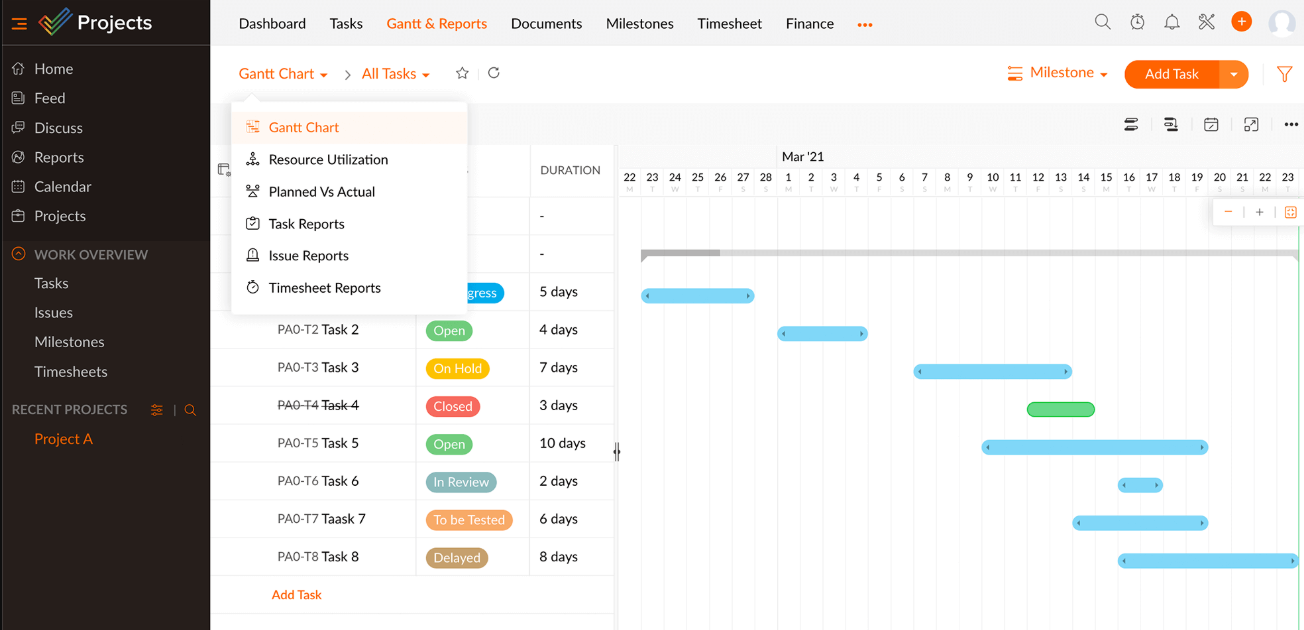Screen dimensions: 1304x630
Task: Open the column chooser icon in task table
Action: point(224,170)
